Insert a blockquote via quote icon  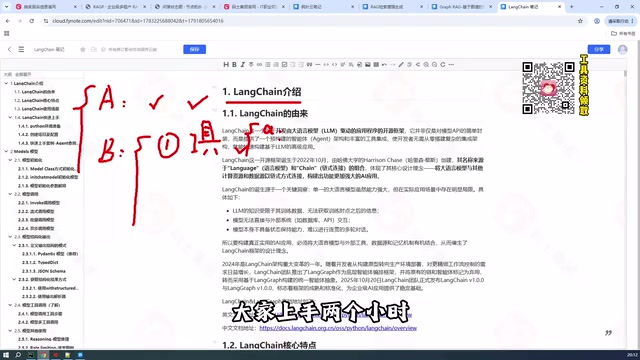click(x=309, y=64)
